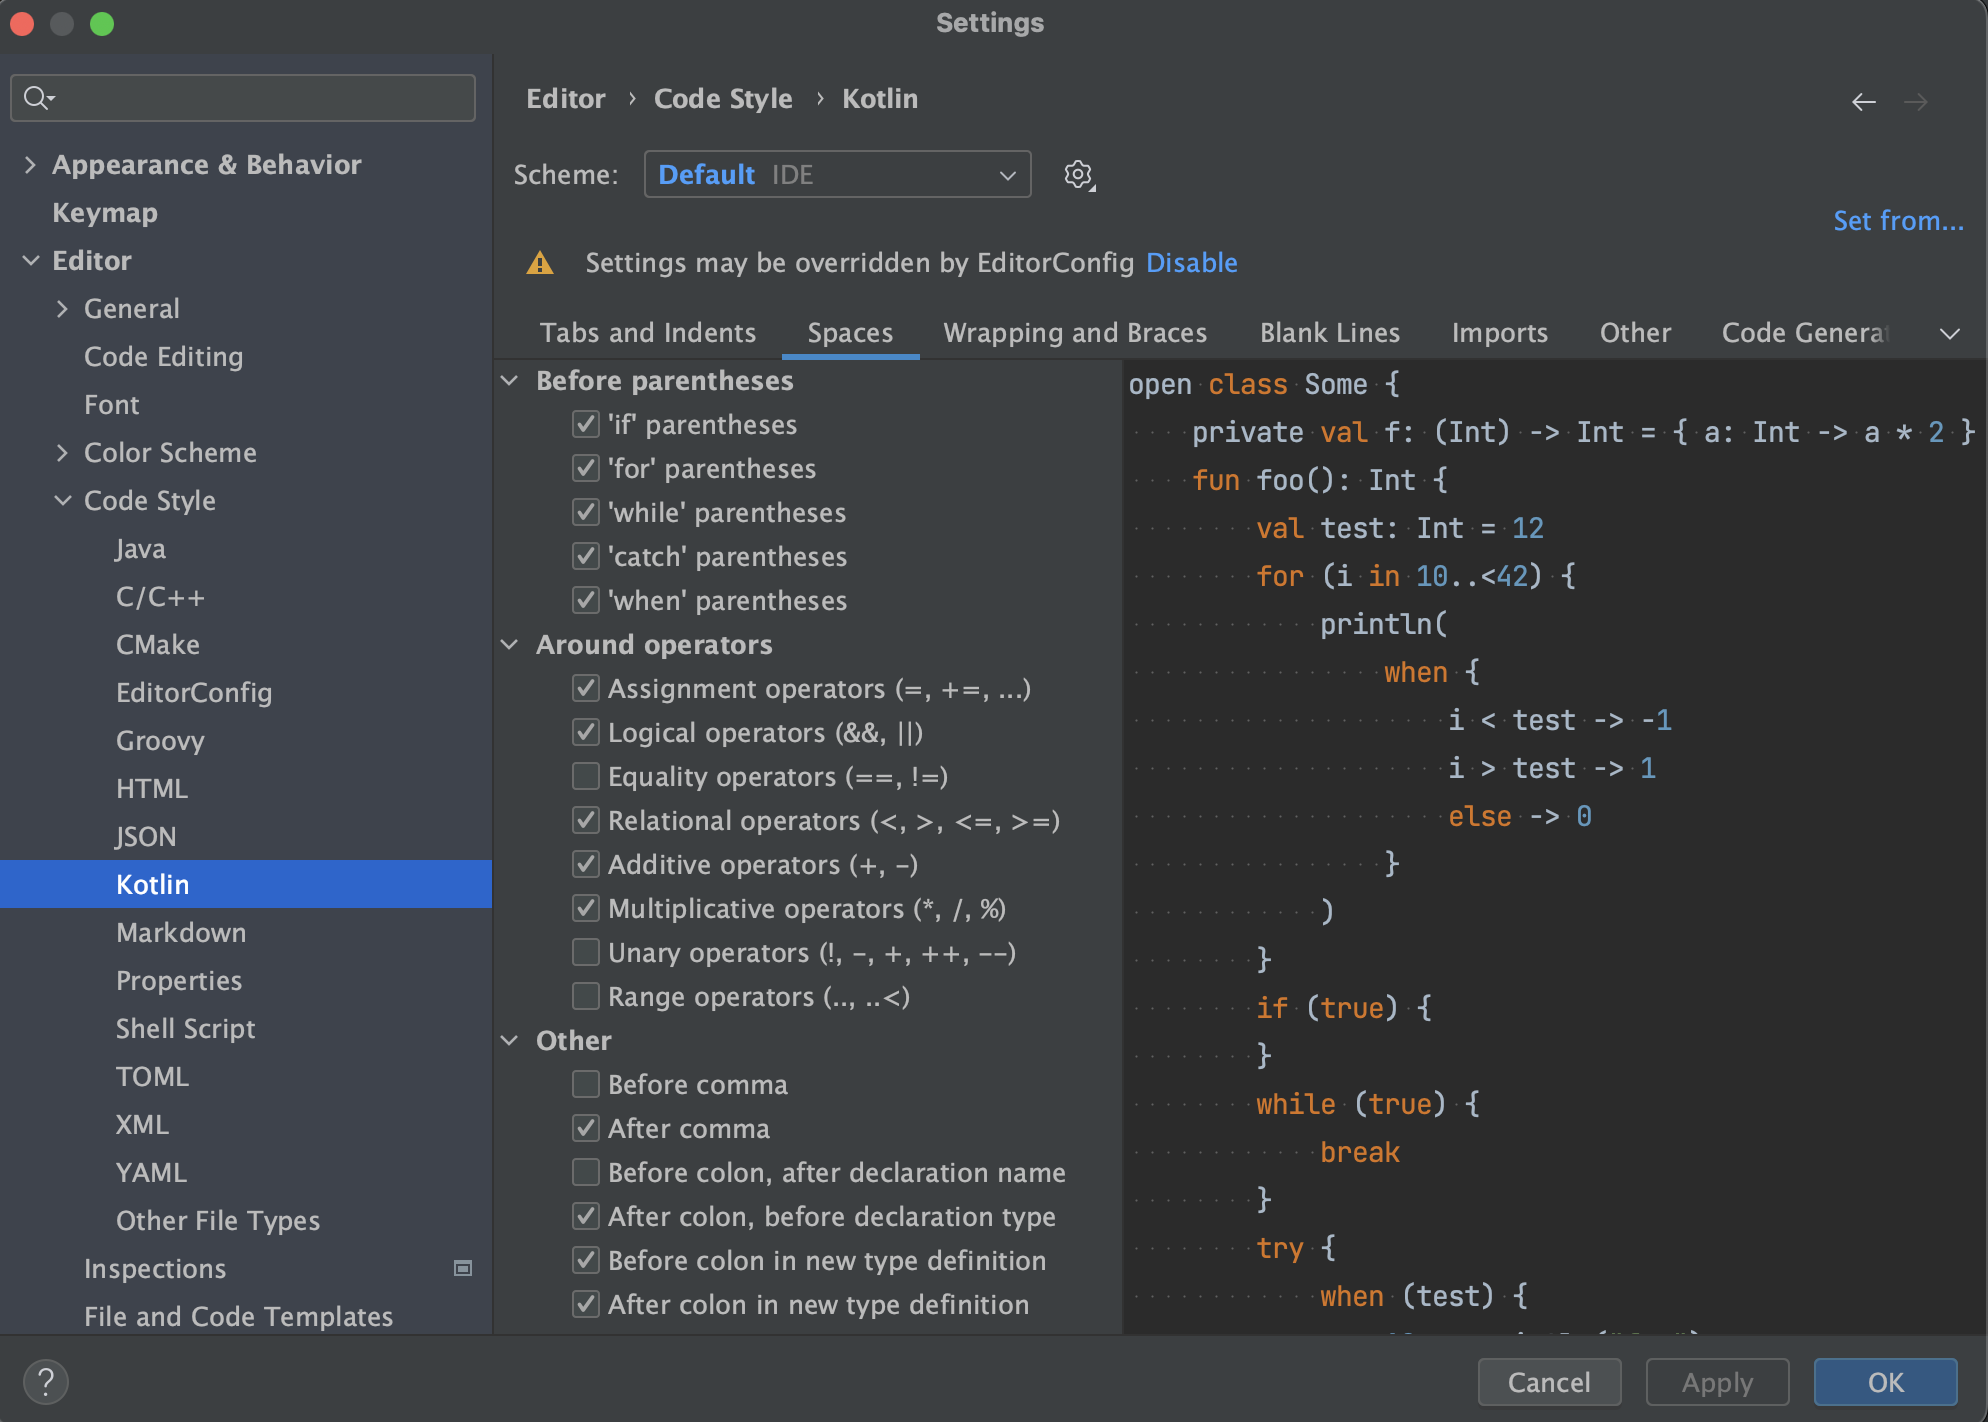Uncheck Relational operators
The image size is (1988, 1422).
[586, 820]
